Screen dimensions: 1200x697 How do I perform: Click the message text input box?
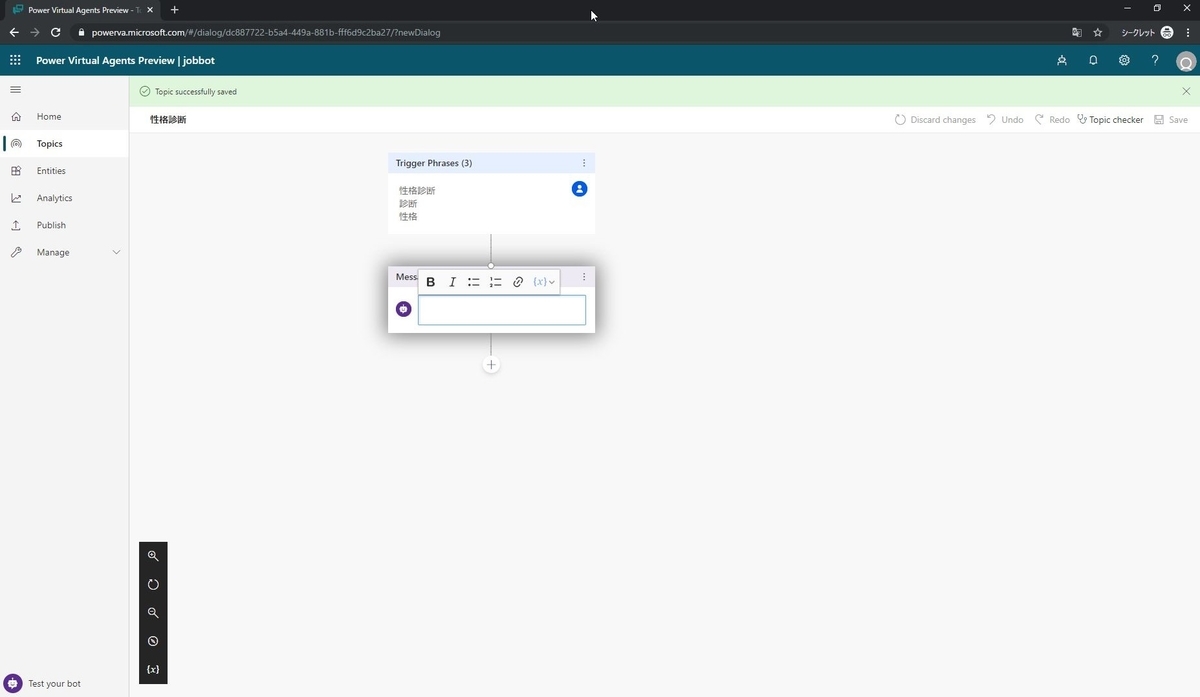[x=502, y=310]
